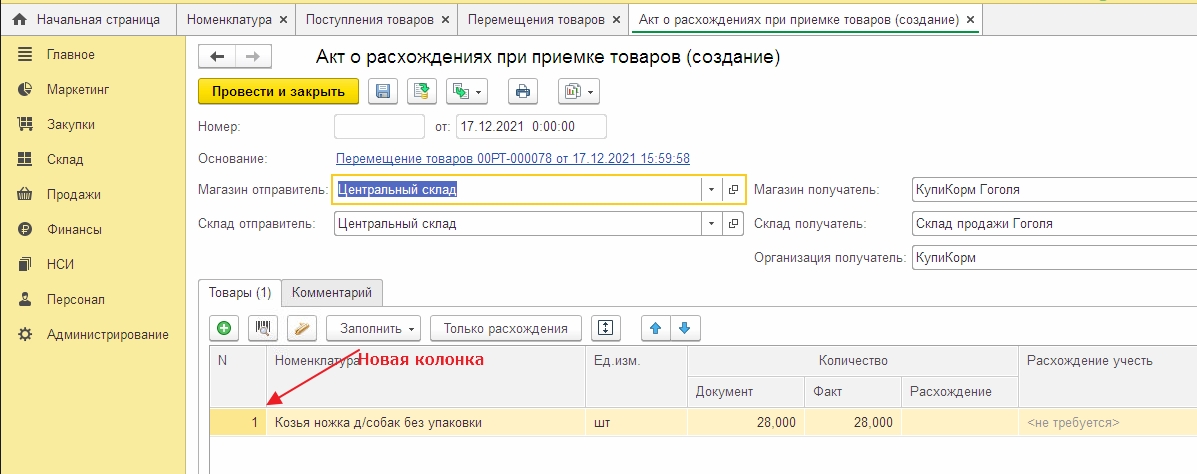Expand Склад отправитель dropdown list
Screen dimensions: 1197x474
click(710, 224)
